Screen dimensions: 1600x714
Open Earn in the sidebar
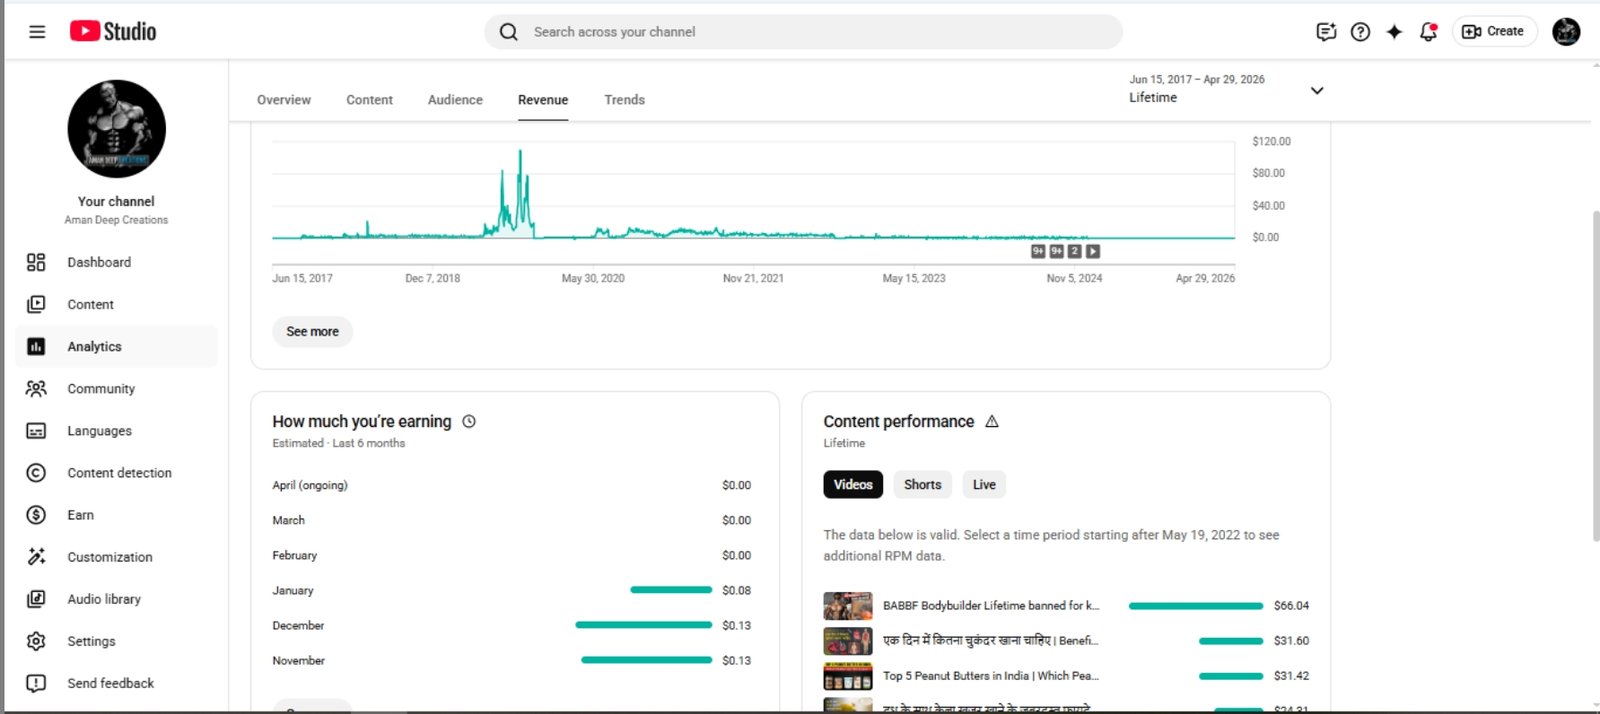(x=81, y=515)
